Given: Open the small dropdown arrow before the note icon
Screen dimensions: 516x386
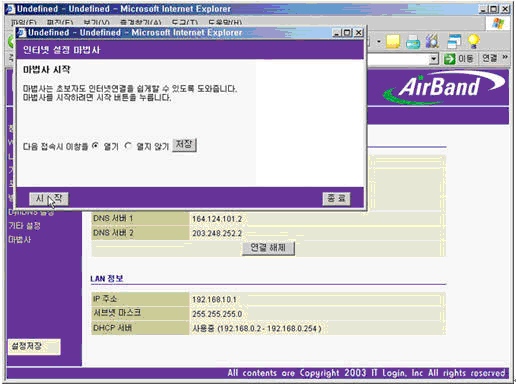Looking at the screenshot, I should click(x=379, y=42).
